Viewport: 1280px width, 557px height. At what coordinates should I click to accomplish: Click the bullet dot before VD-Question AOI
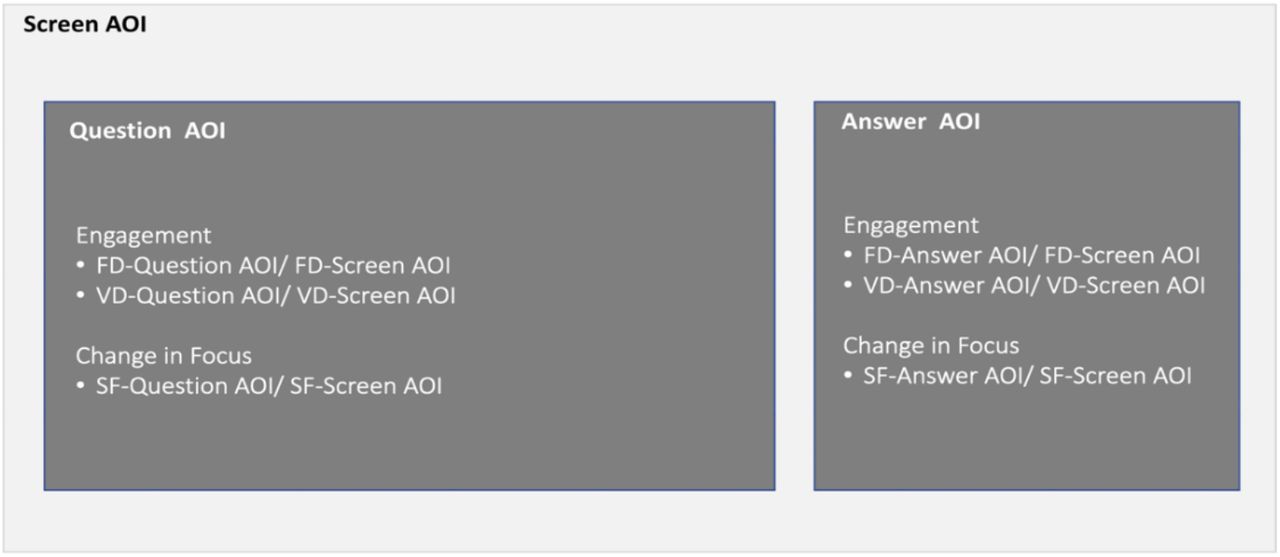81,297
